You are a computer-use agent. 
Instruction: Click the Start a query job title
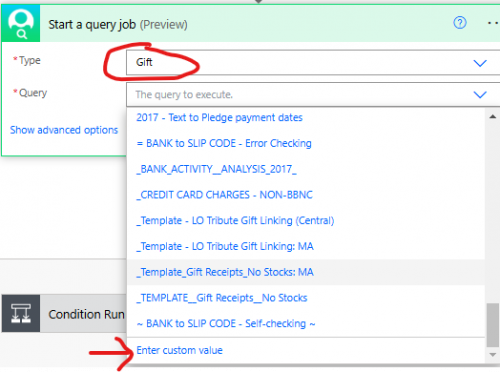(118, 24)
